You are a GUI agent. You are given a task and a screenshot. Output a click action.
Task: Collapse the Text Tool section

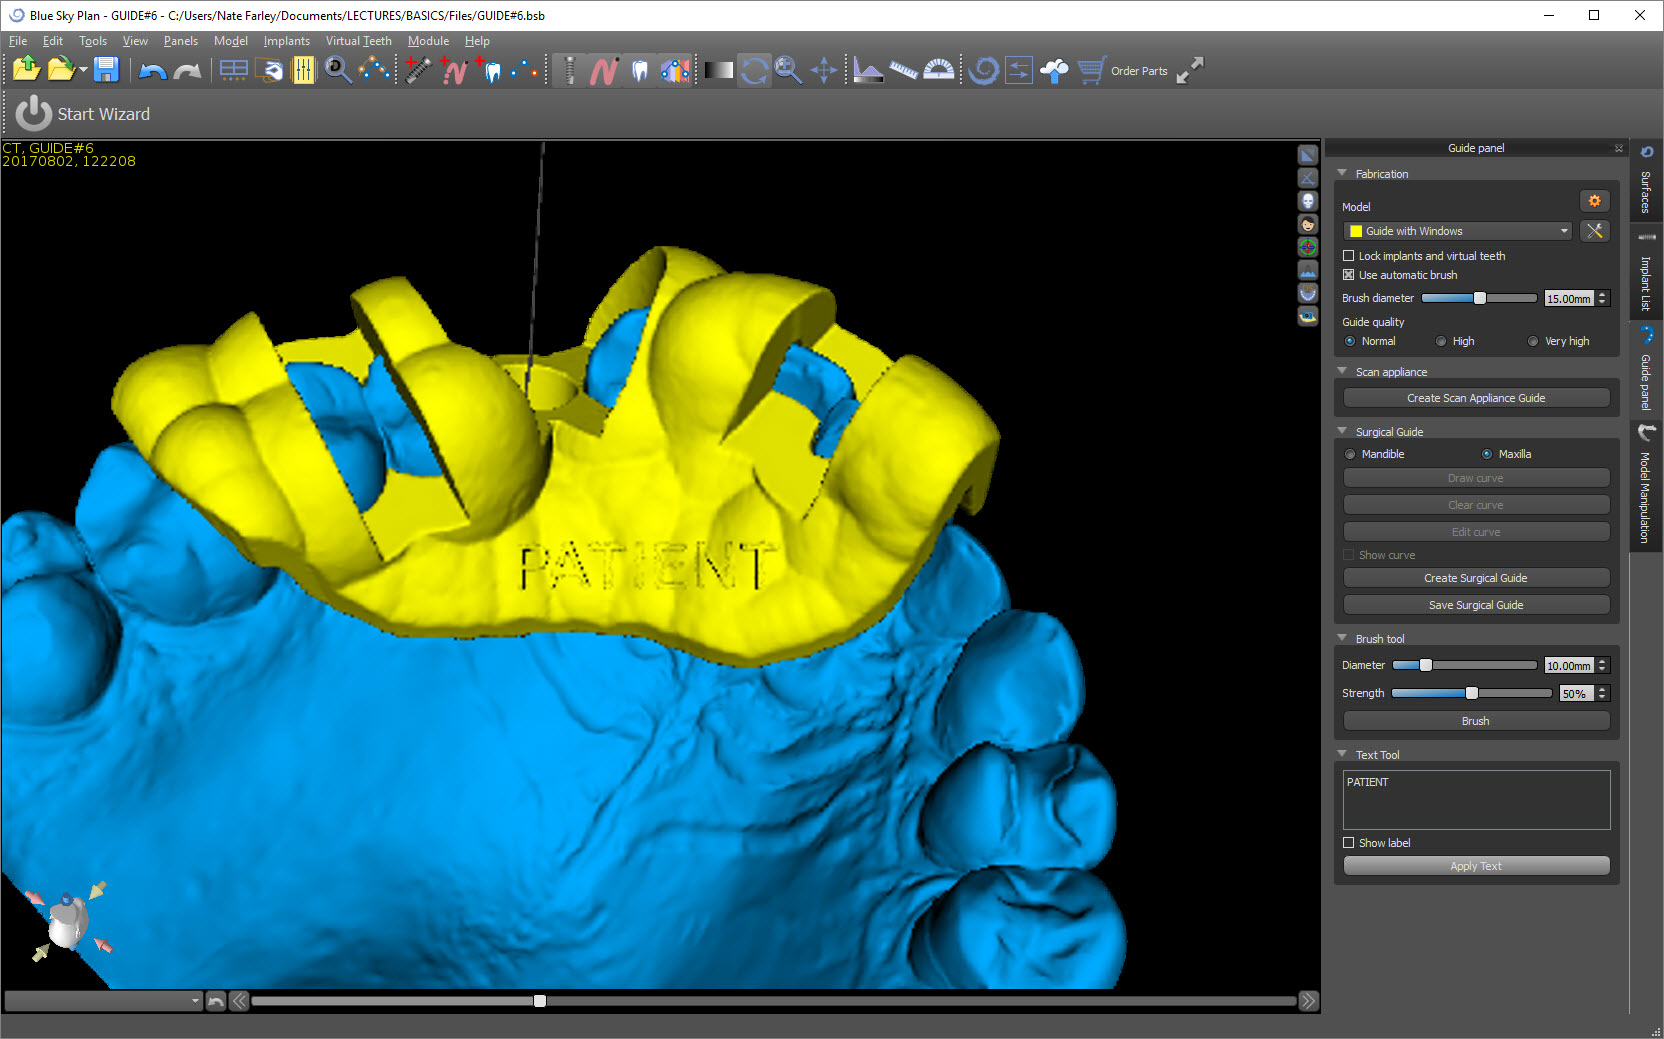coord(1342,754)
